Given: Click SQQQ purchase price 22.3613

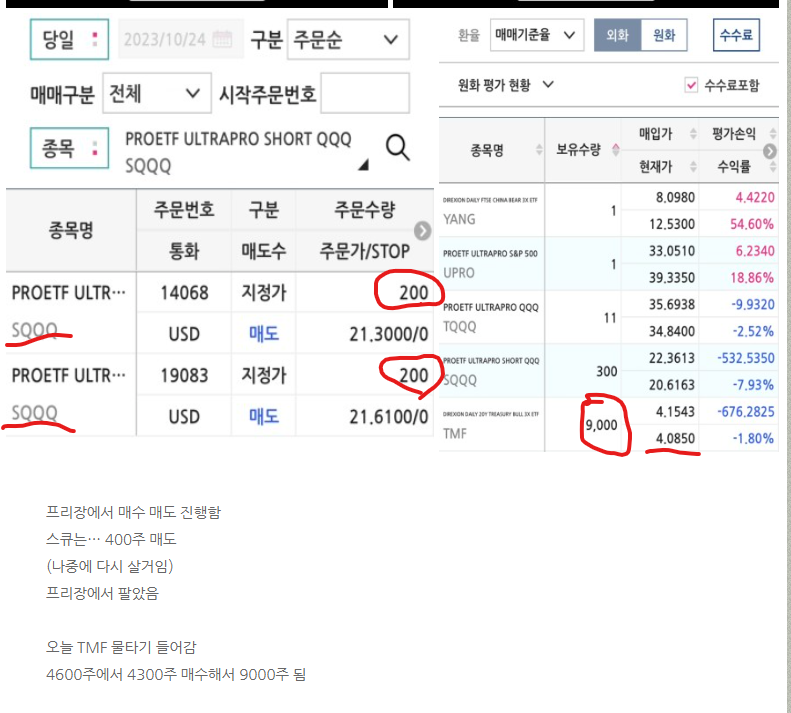Looking at the screenshot, I should pyautogui.click(x=671, y=358).
